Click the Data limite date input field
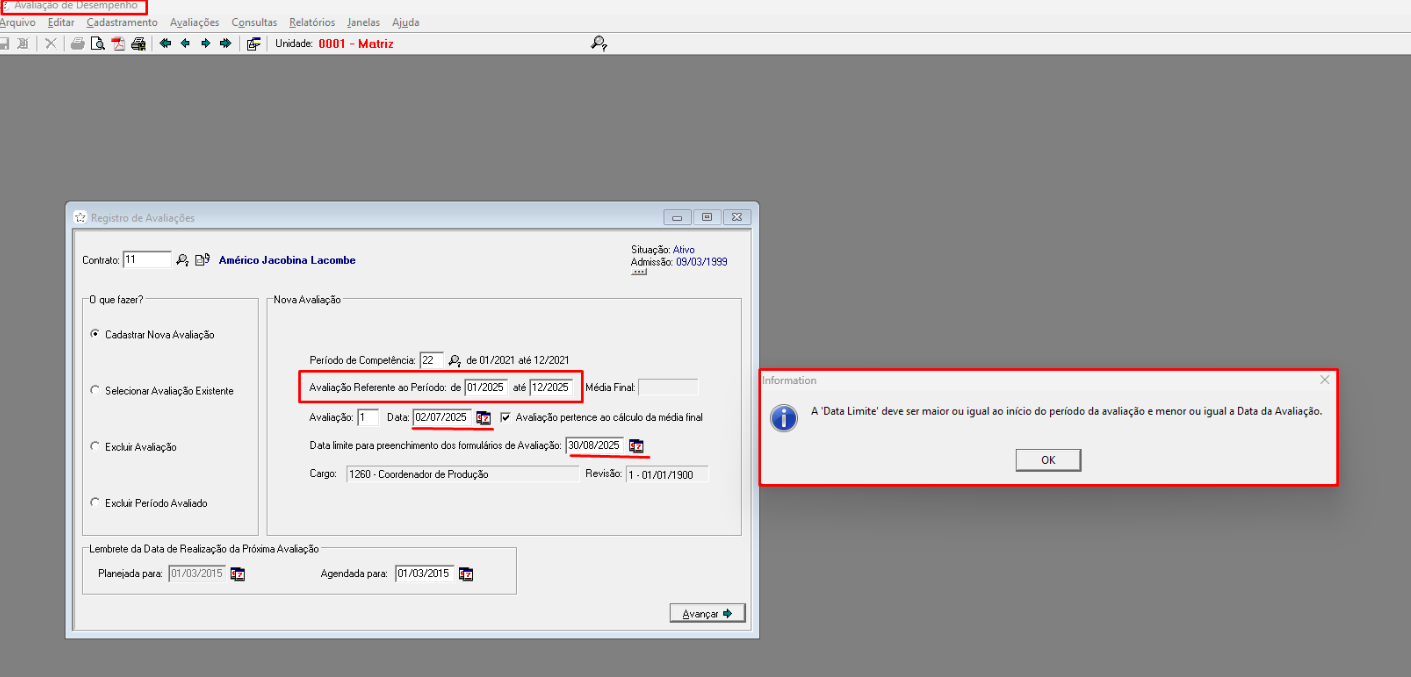The image size is (1411, 677). click(594, 445)
